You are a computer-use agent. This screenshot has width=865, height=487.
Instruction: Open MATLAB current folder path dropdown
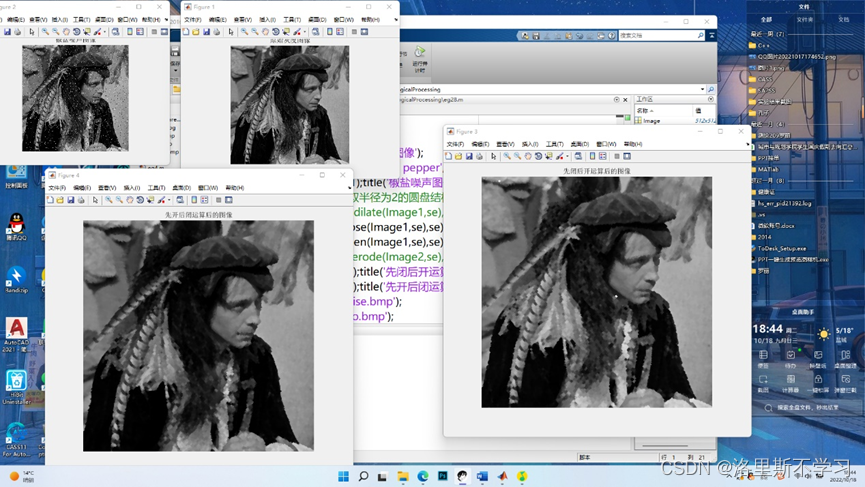(x=702, y=89)
